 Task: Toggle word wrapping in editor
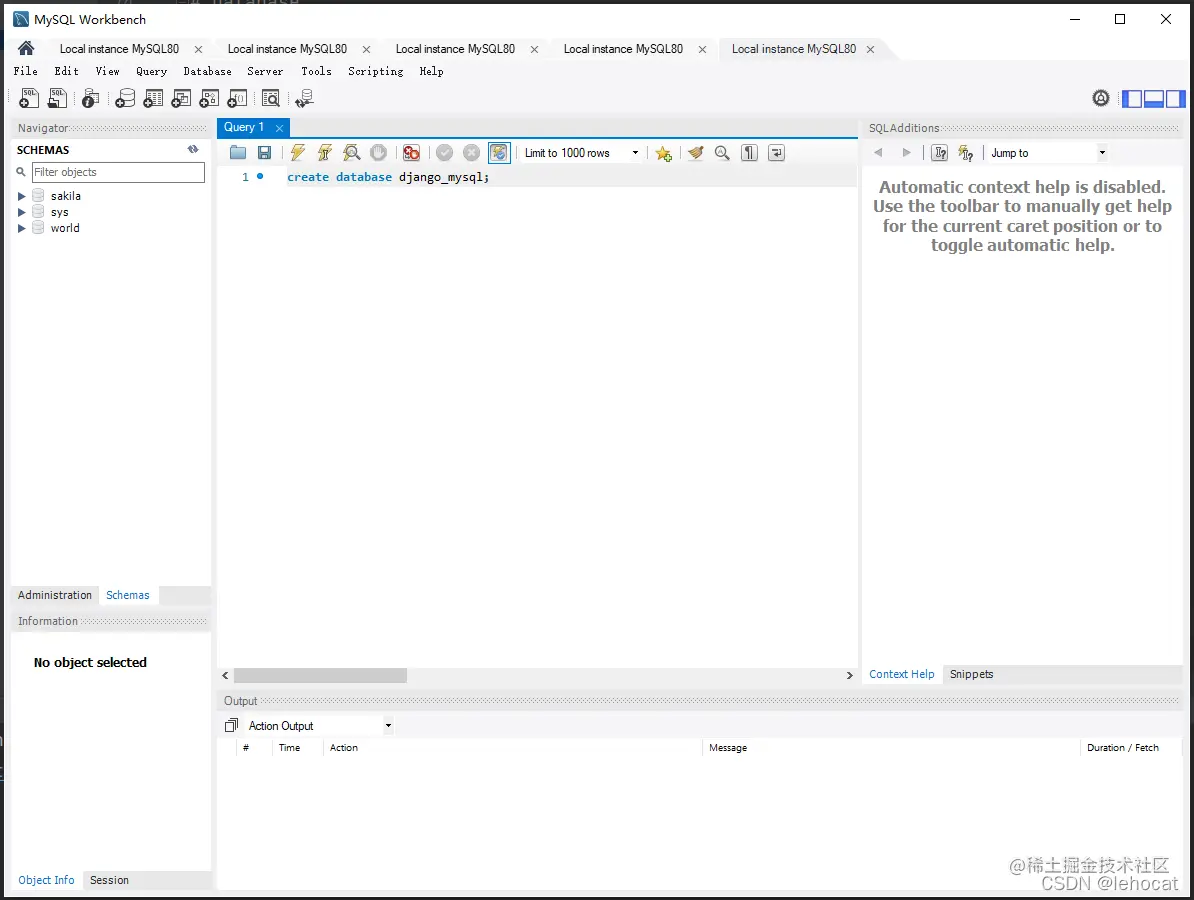point(776,152)
